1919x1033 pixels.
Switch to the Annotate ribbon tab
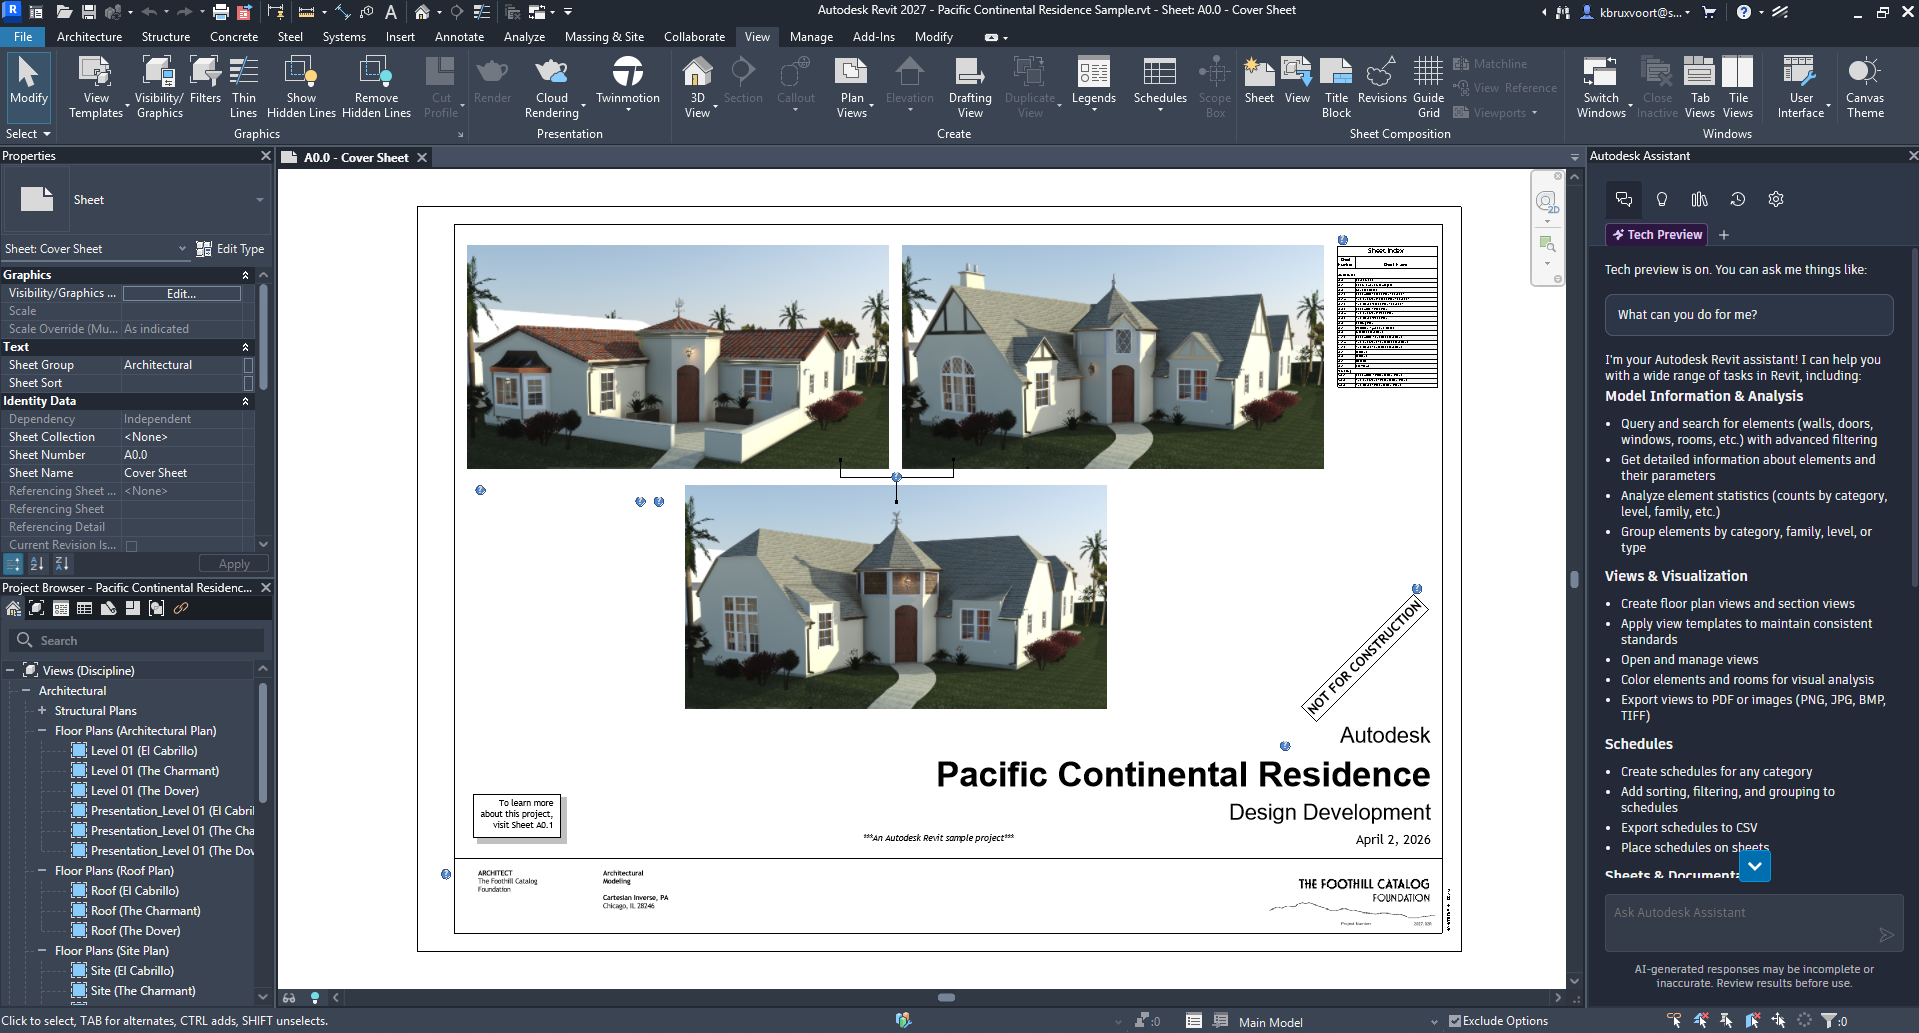[459, 37]
